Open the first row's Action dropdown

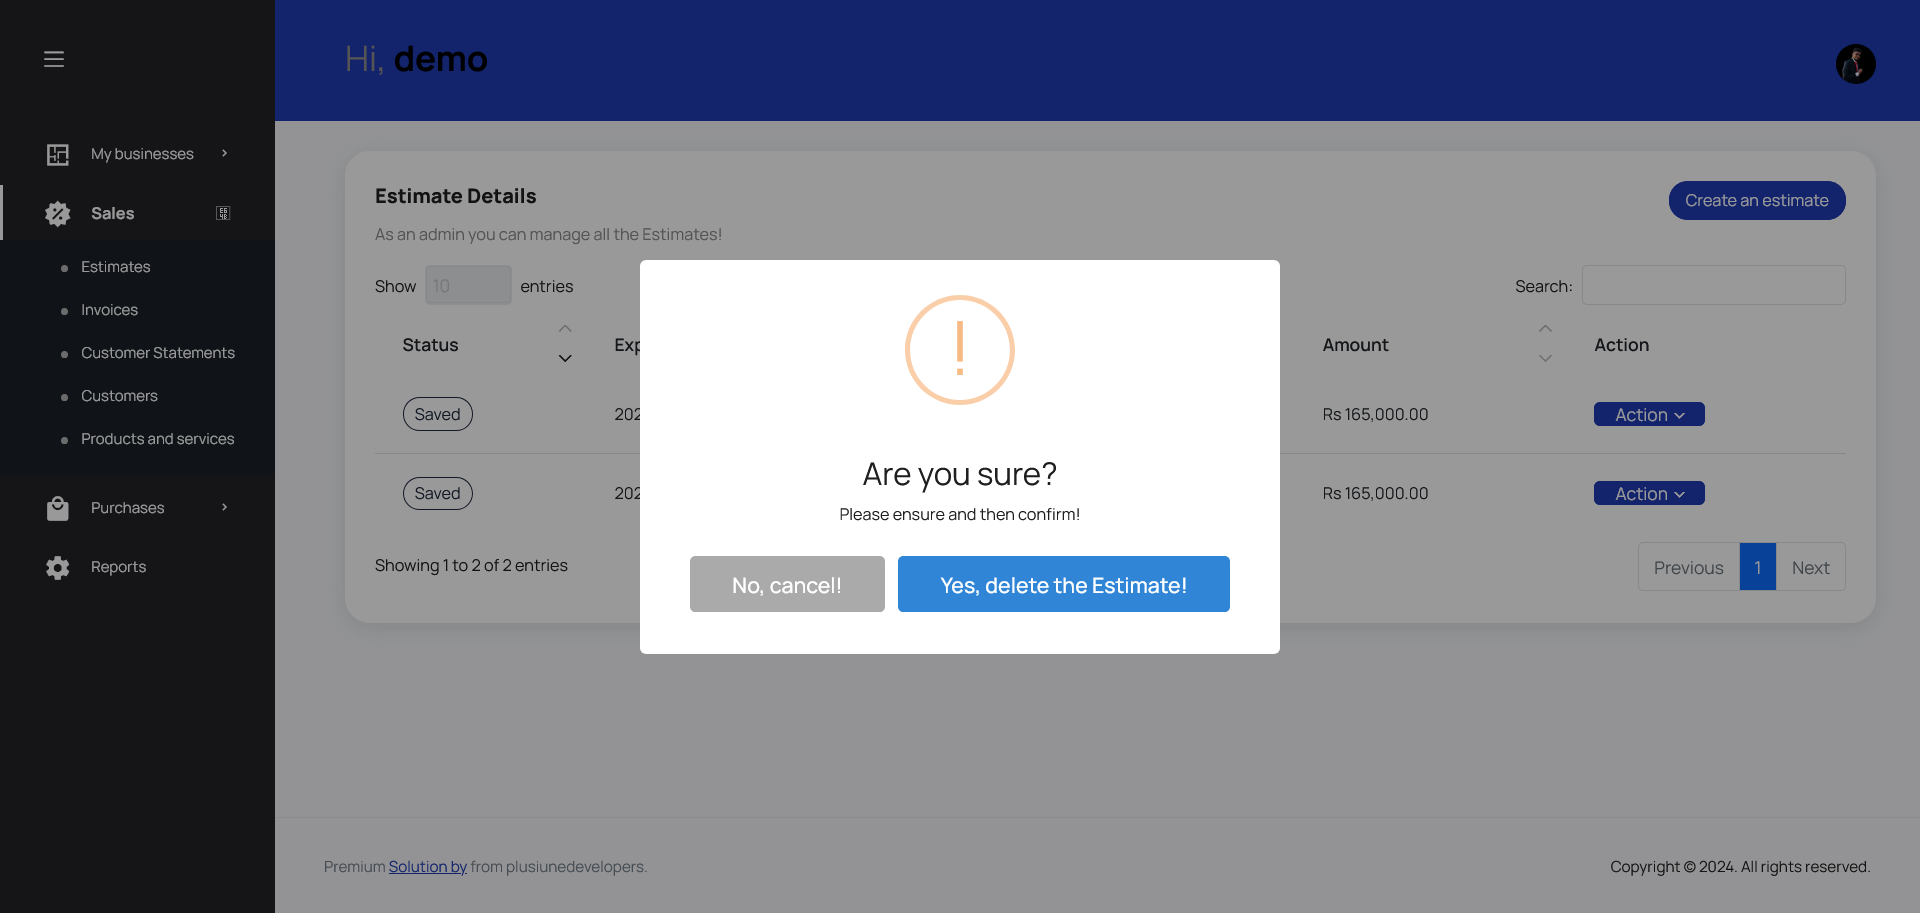(1648, 414)
